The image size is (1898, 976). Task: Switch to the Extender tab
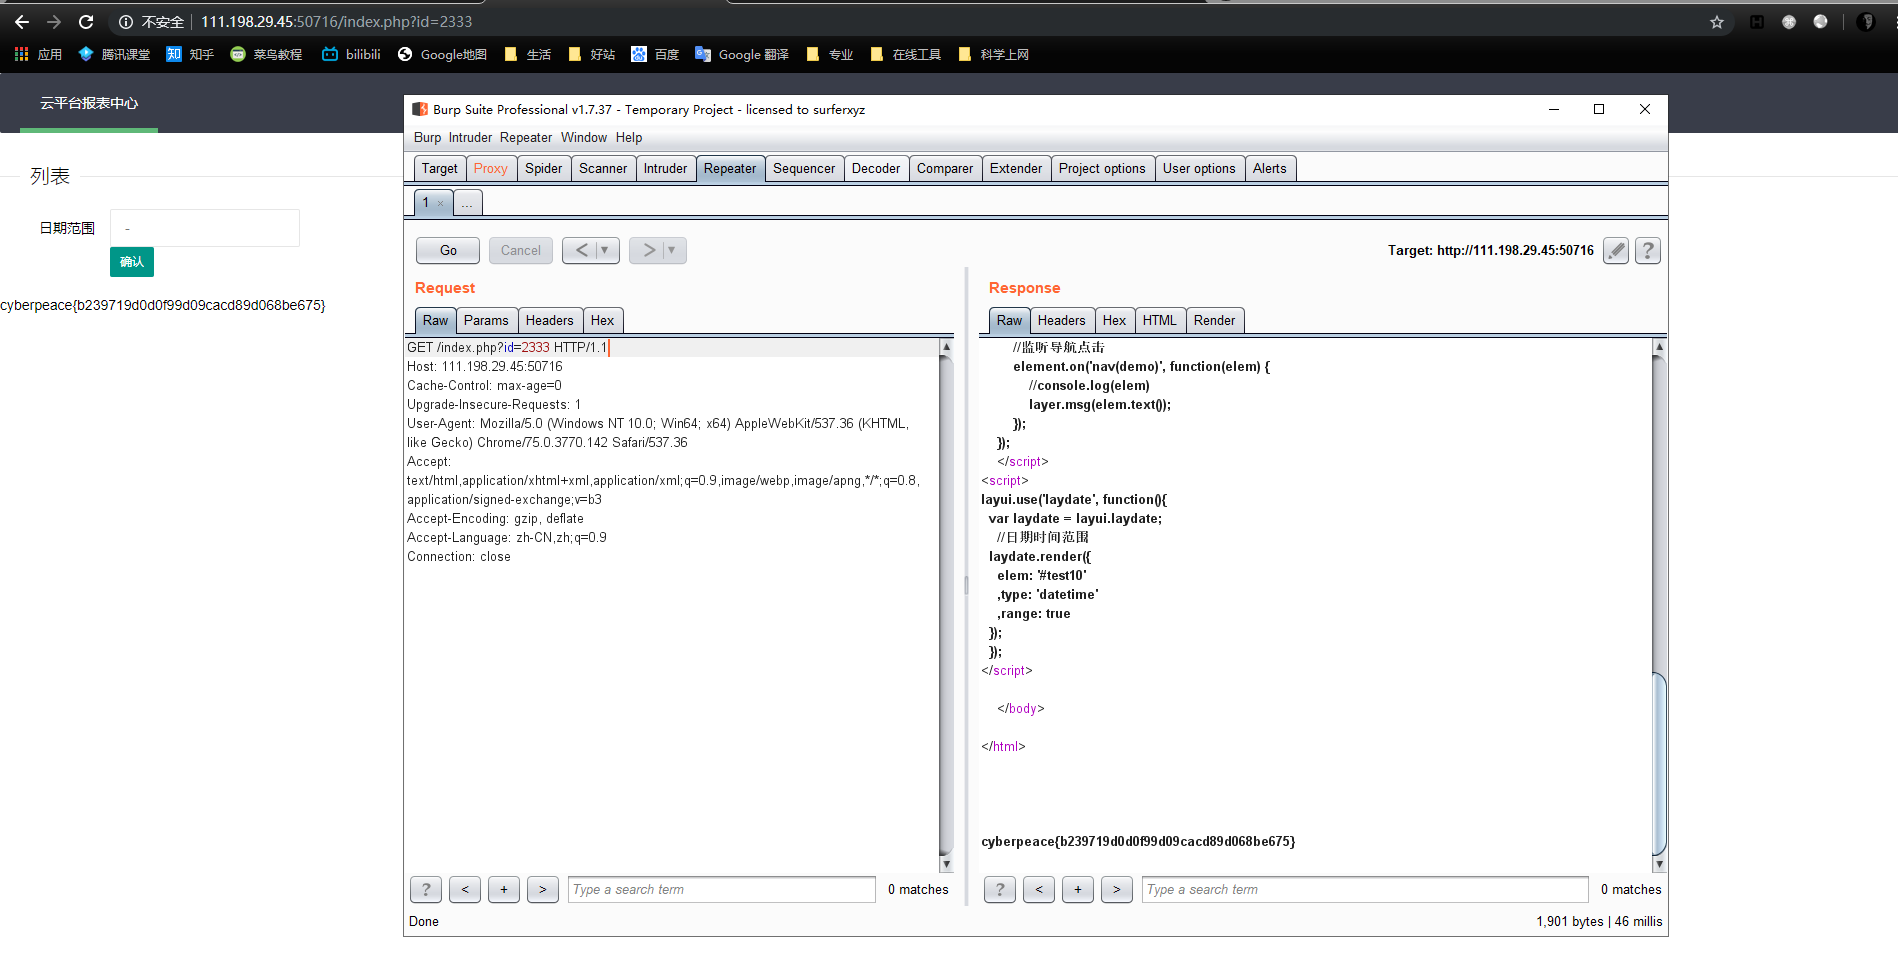(x=1016, y=169)
